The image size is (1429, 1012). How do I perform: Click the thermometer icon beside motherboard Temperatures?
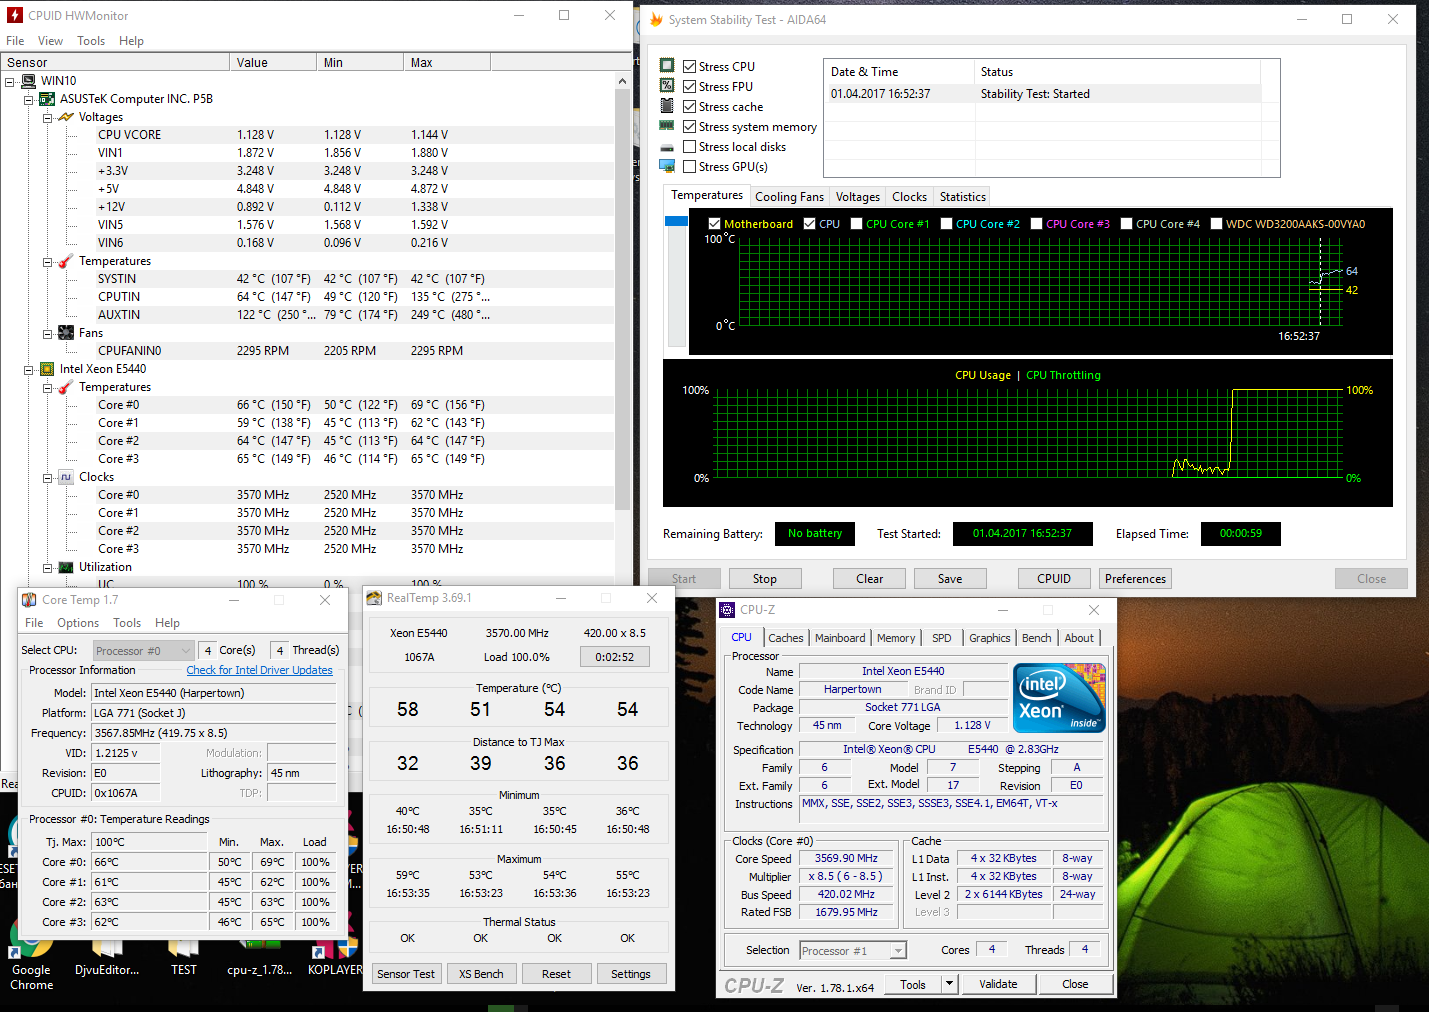point(66,261)
